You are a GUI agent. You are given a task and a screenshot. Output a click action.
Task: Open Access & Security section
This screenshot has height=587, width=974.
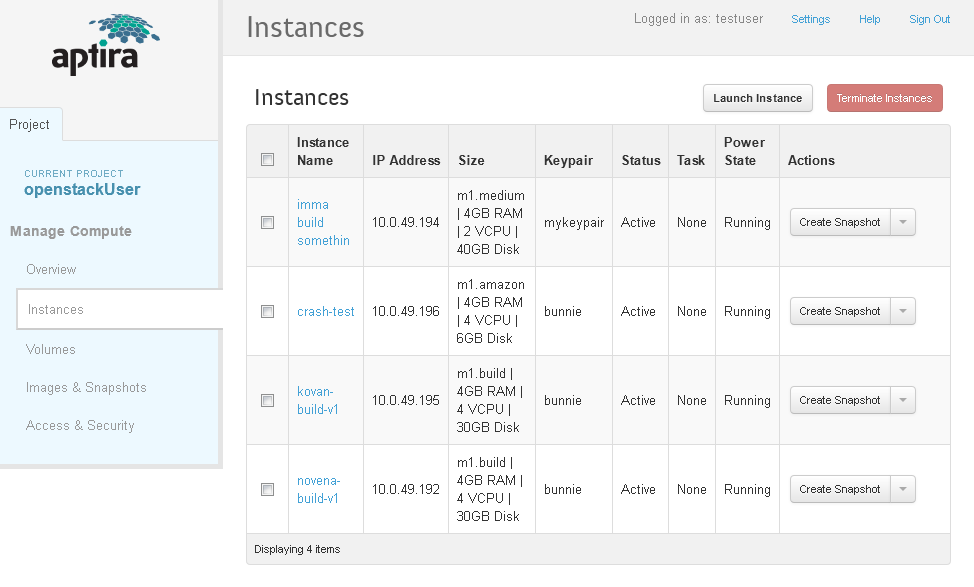point(80,425)
